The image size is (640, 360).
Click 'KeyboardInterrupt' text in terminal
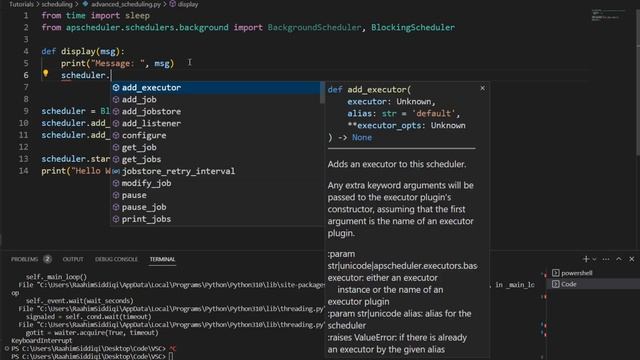(42, 340)
